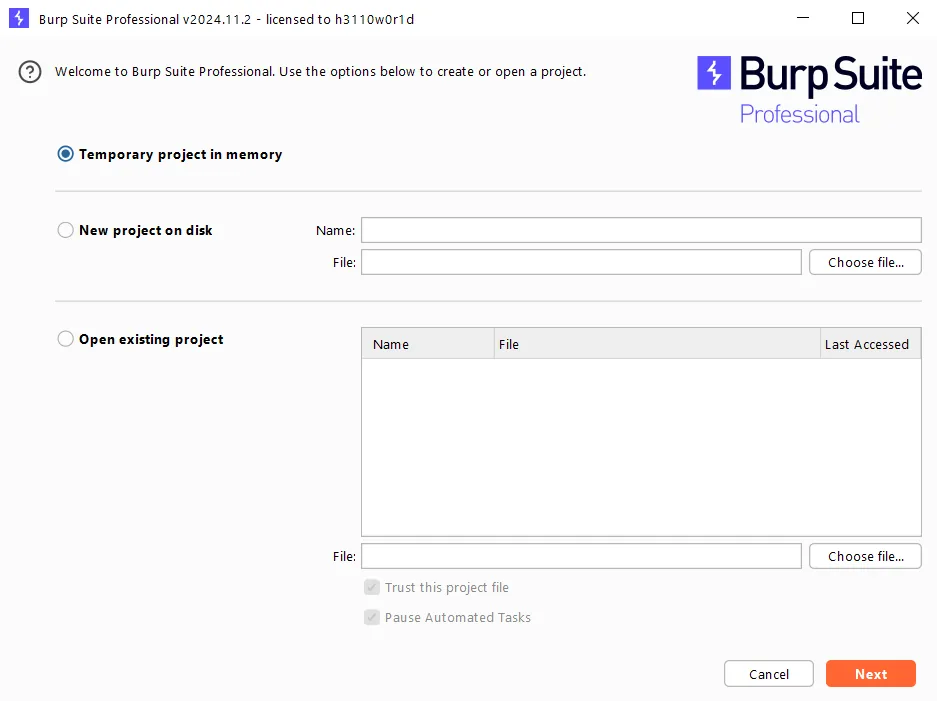Sort projects by File column header
Viewport: 937px width, 701px height.
(x=657, y=344)
